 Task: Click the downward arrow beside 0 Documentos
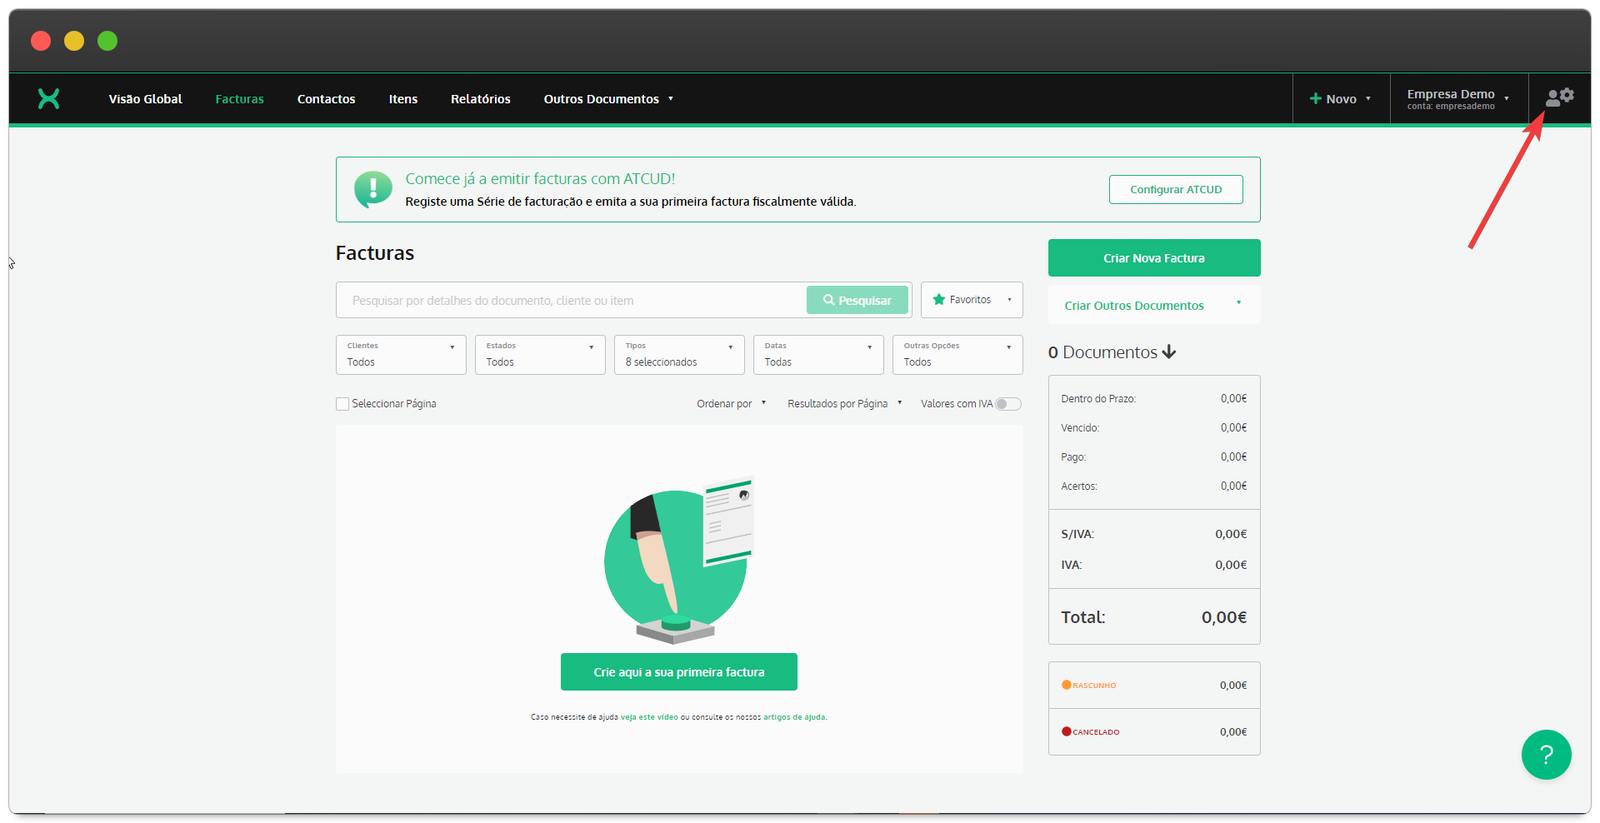tap(1169, 352)
